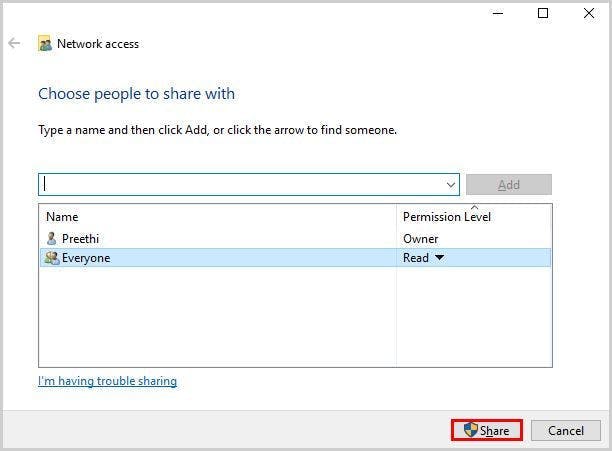612x451 pixels.
Task: Click the Preethi user icon
Action: coord(52,238)
